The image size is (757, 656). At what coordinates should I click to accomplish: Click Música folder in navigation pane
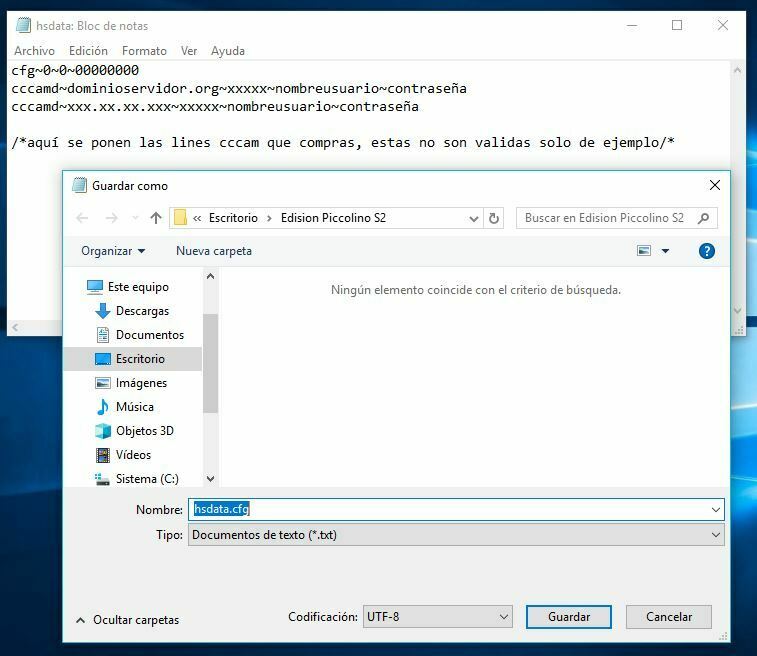click(x=134, y=407)
